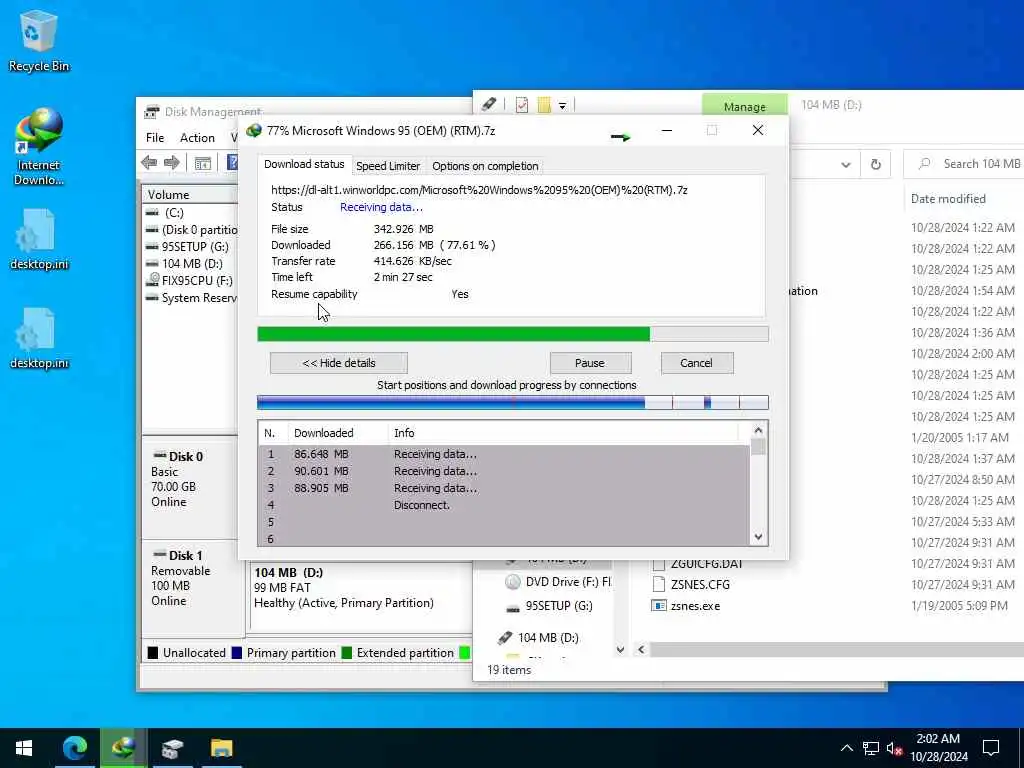This screenshot has height=768, width=1024.
Task: Click the Disk Management forward arrow
Action: pyautogui.click(x=172, y=163)
